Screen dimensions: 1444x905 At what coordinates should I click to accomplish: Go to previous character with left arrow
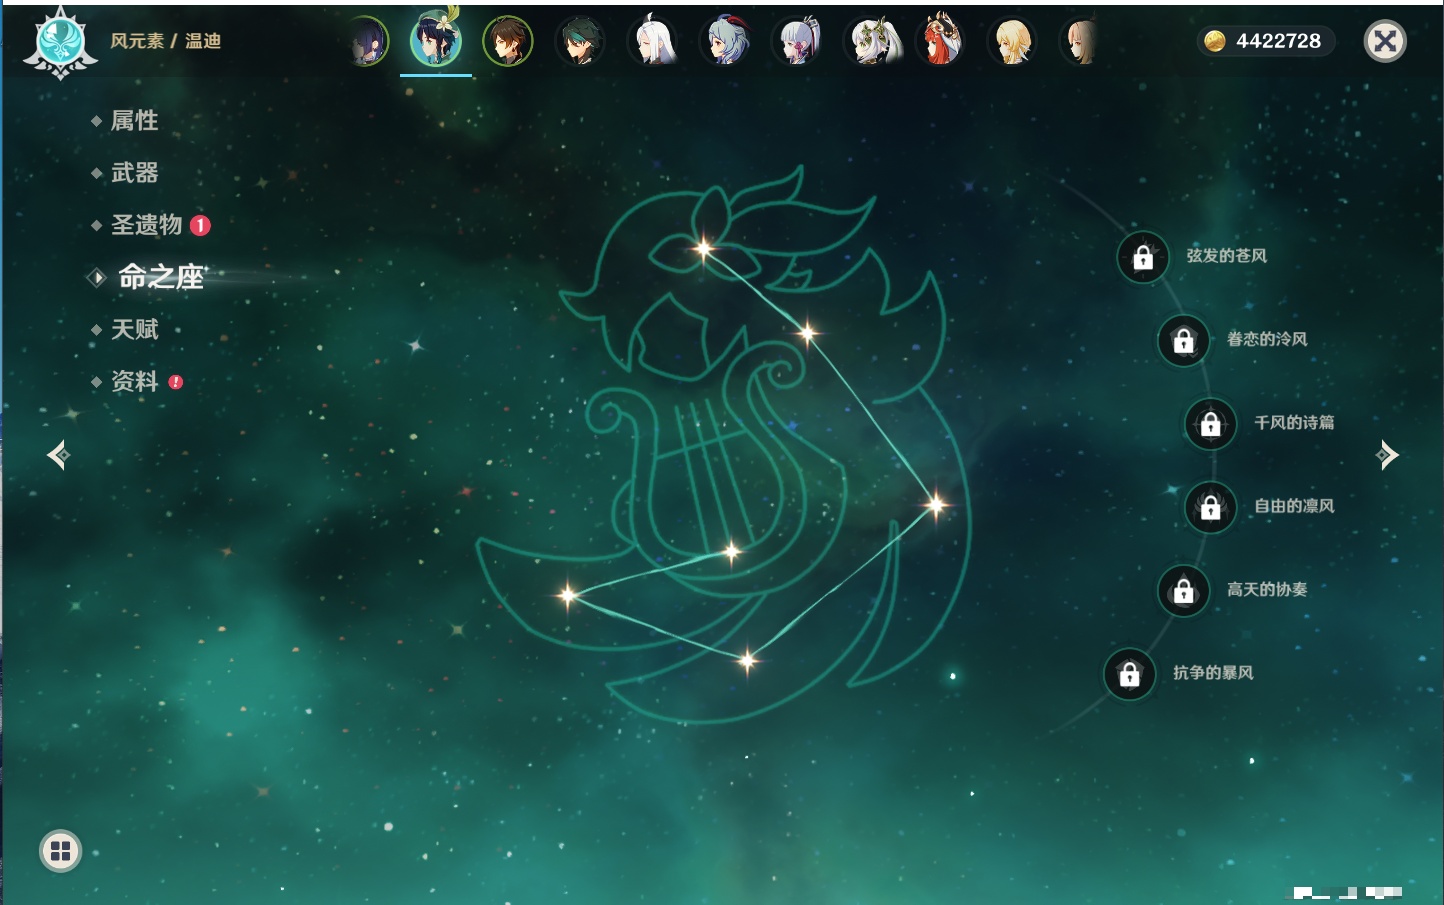pyautogui.click(x=58, y=455)
